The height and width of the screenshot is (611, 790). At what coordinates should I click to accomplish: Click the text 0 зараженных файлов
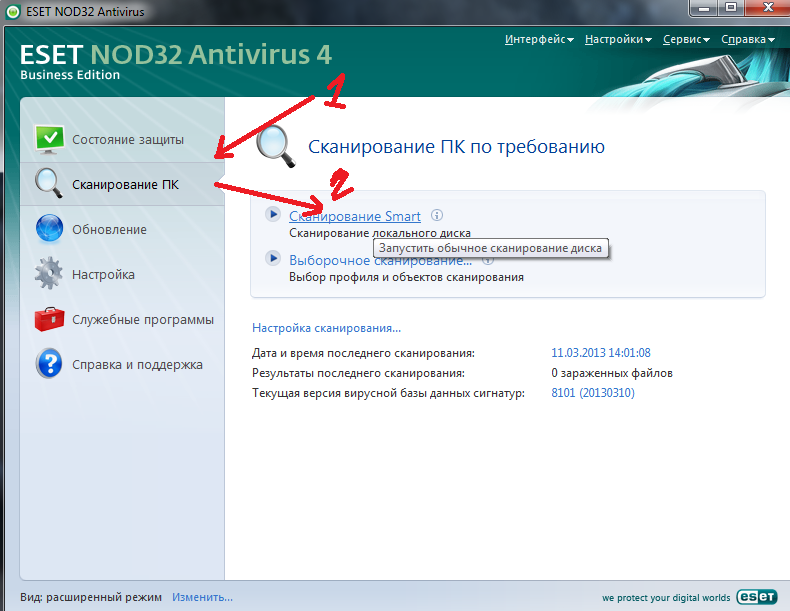tap(612, 373)
